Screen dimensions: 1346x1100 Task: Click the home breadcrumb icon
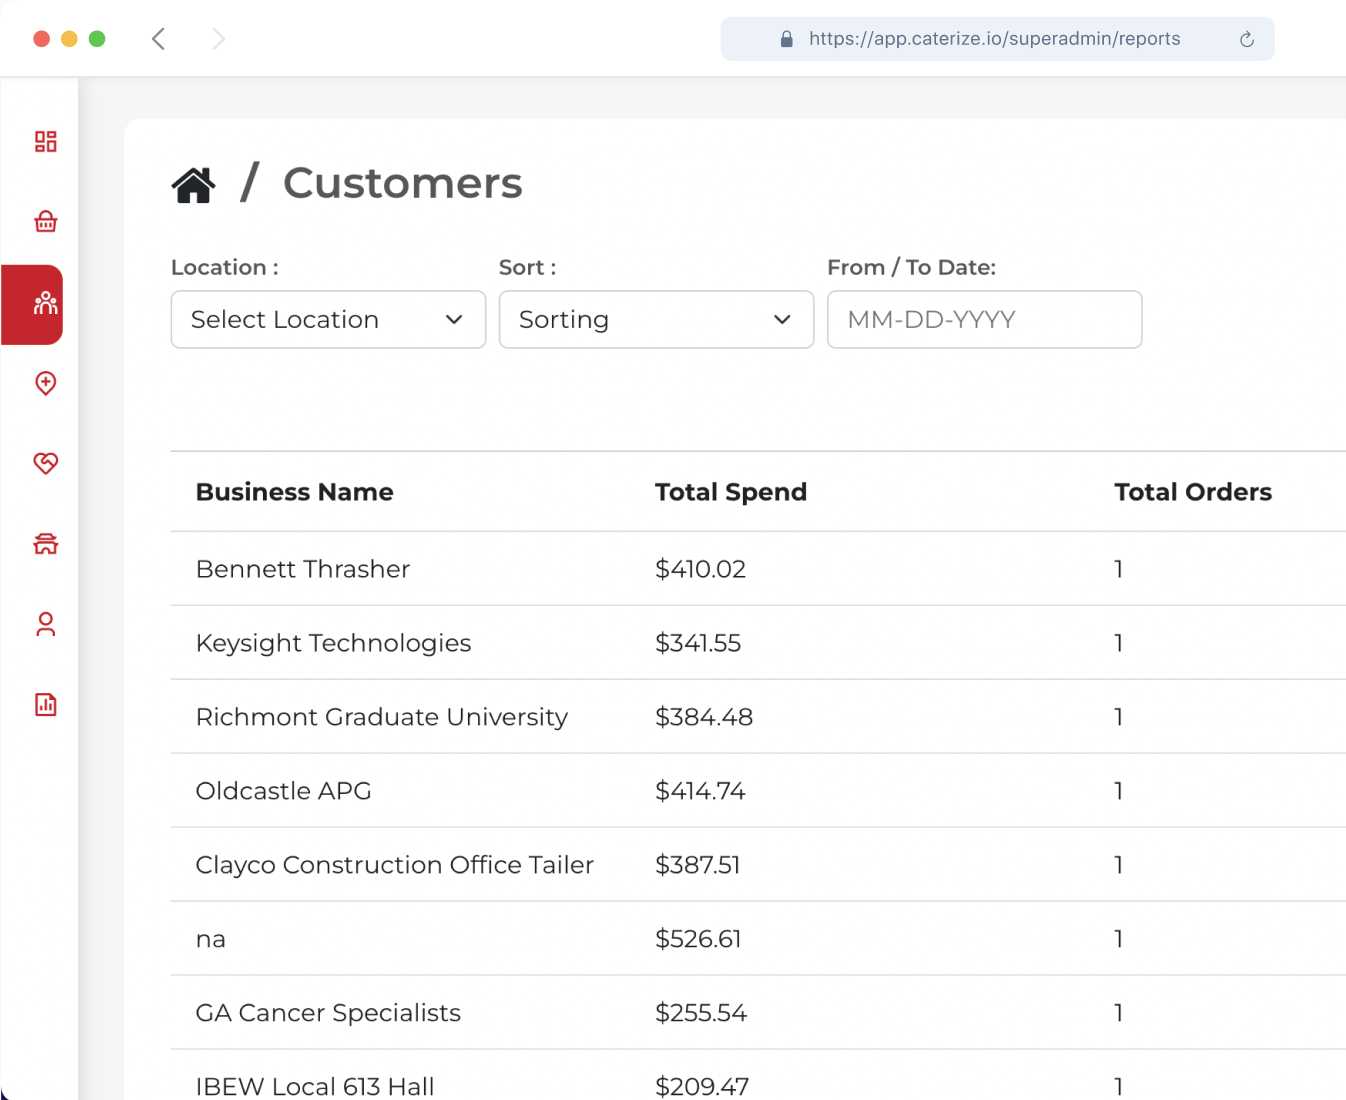(x=193, y=185)
